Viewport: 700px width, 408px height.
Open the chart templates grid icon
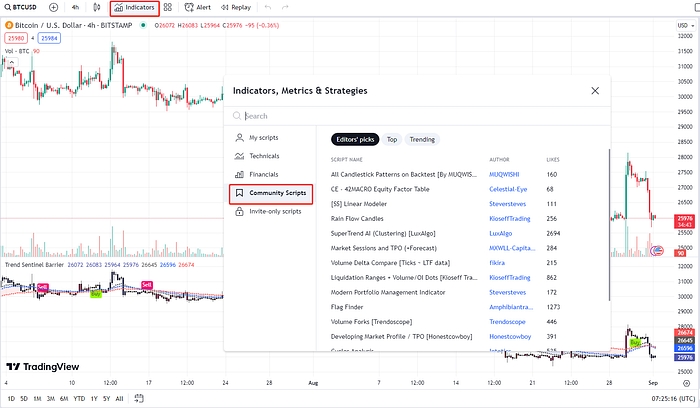pyautogui.click(x=168, y=7)
